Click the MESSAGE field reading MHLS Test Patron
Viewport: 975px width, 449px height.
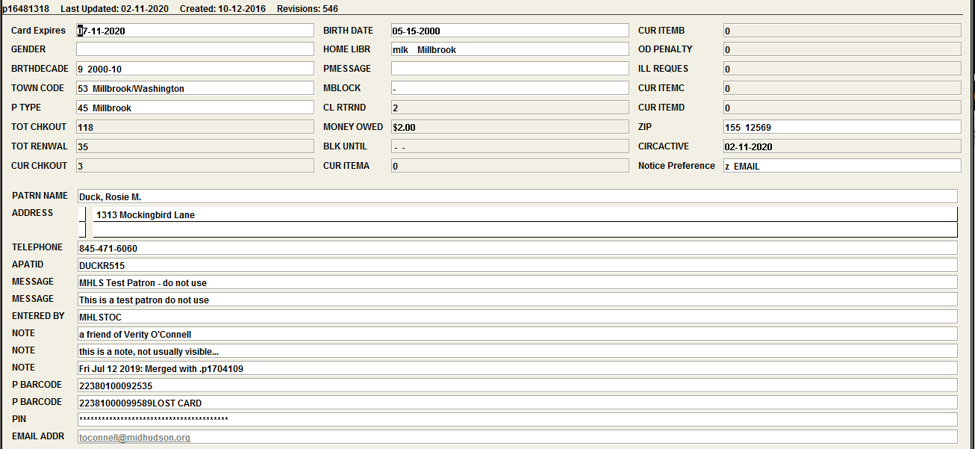coord(517,282)
